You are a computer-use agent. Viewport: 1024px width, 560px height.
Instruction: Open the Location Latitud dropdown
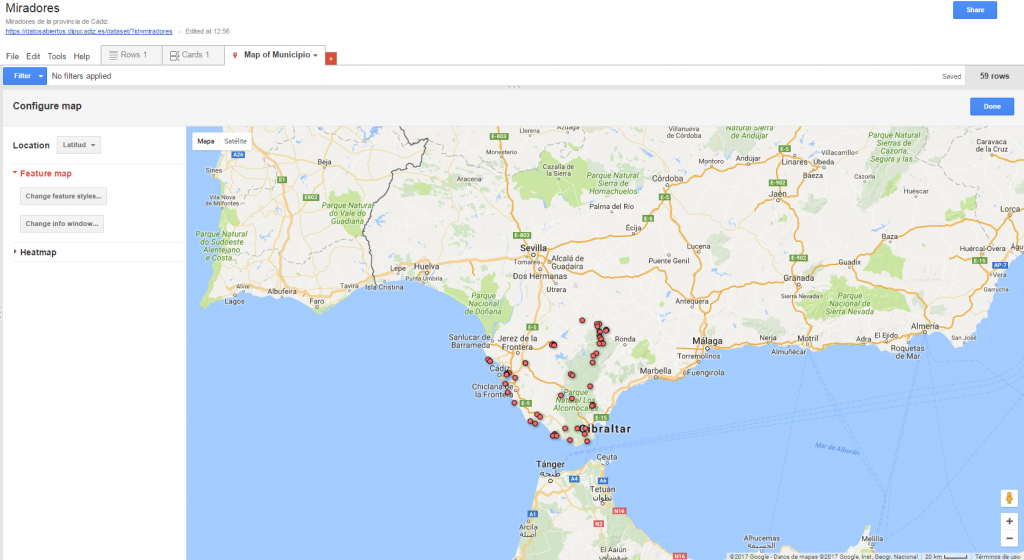(x=78, y=145)
